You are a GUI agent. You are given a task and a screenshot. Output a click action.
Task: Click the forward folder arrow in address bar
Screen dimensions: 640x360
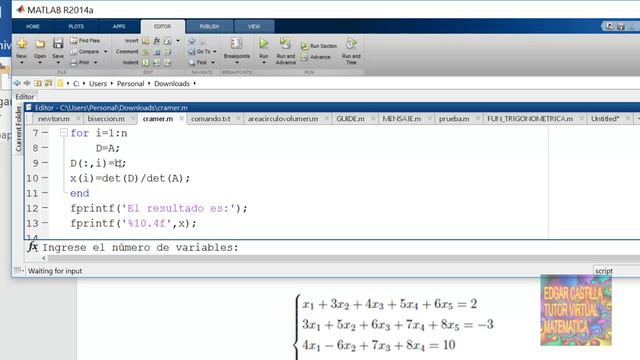27,83
